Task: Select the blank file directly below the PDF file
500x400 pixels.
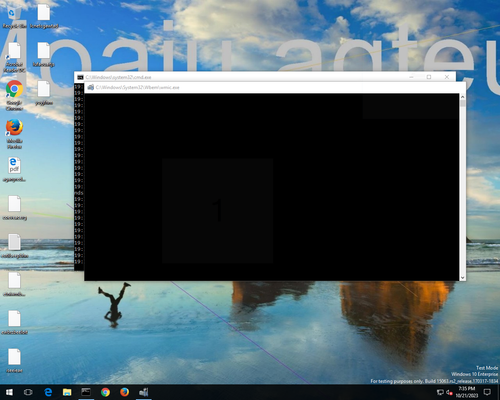Action: tap(14, 208)
